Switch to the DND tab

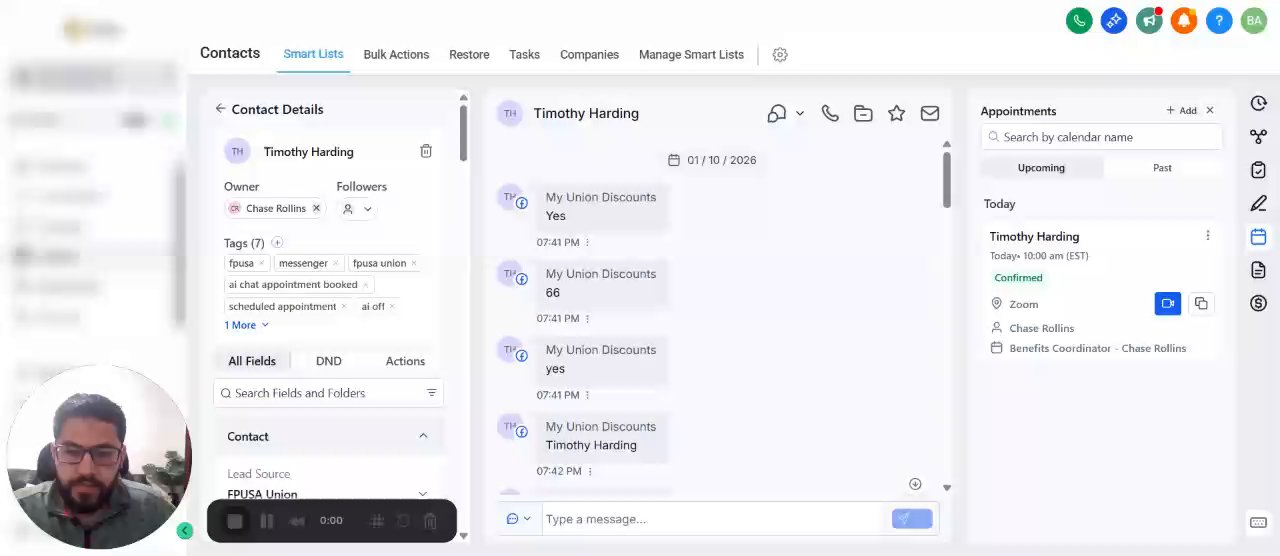pos(328,361)
